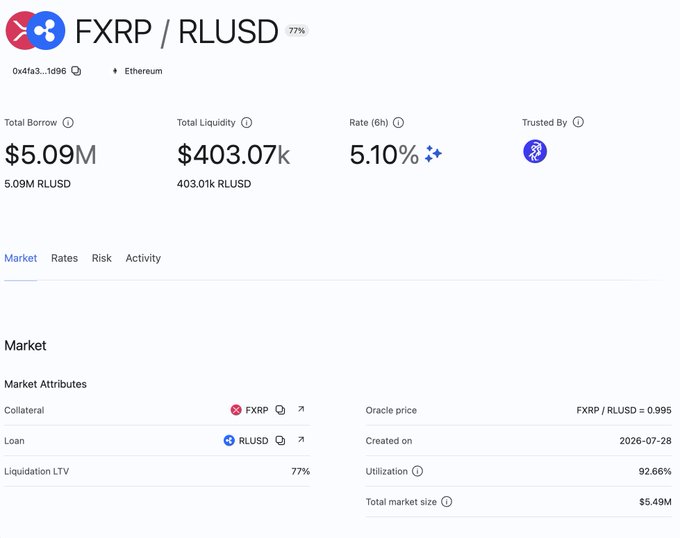Click the FXRP collateral token name

(257, 410)
